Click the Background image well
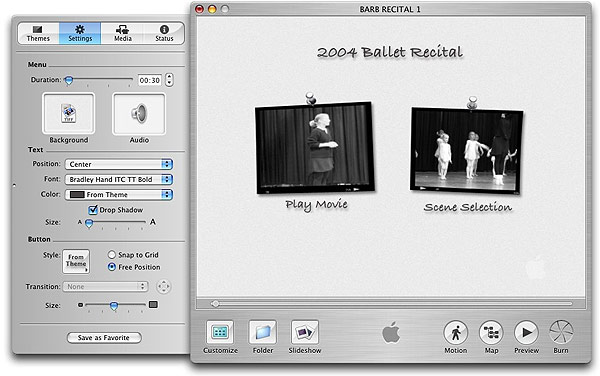The image size is (600, 376). pos(68,114)
